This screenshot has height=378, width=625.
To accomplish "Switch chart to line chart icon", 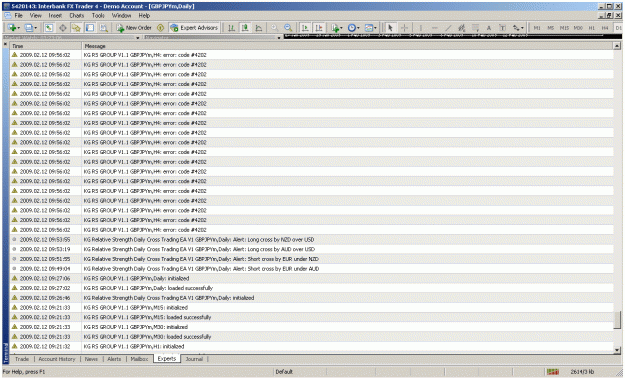I will point(259,28).
